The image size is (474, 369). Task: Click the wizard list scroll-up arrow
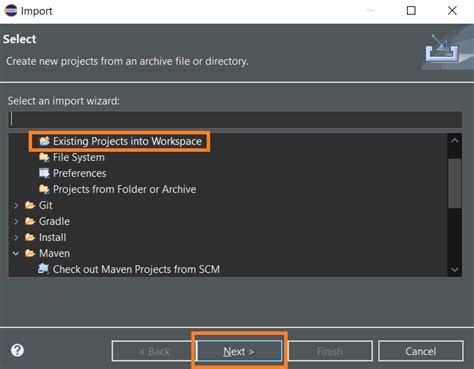tap(455, 141)
